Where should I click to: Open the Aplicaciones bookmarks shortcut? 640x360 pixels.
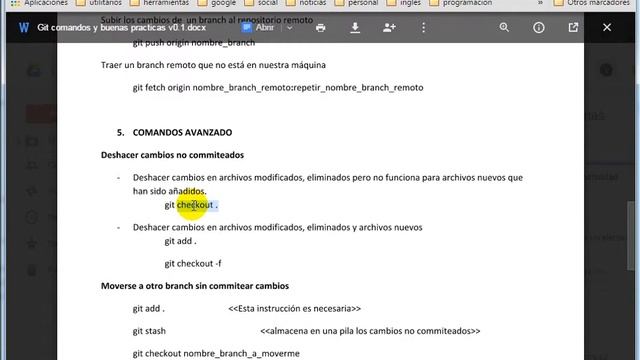(x=40, y=3)
